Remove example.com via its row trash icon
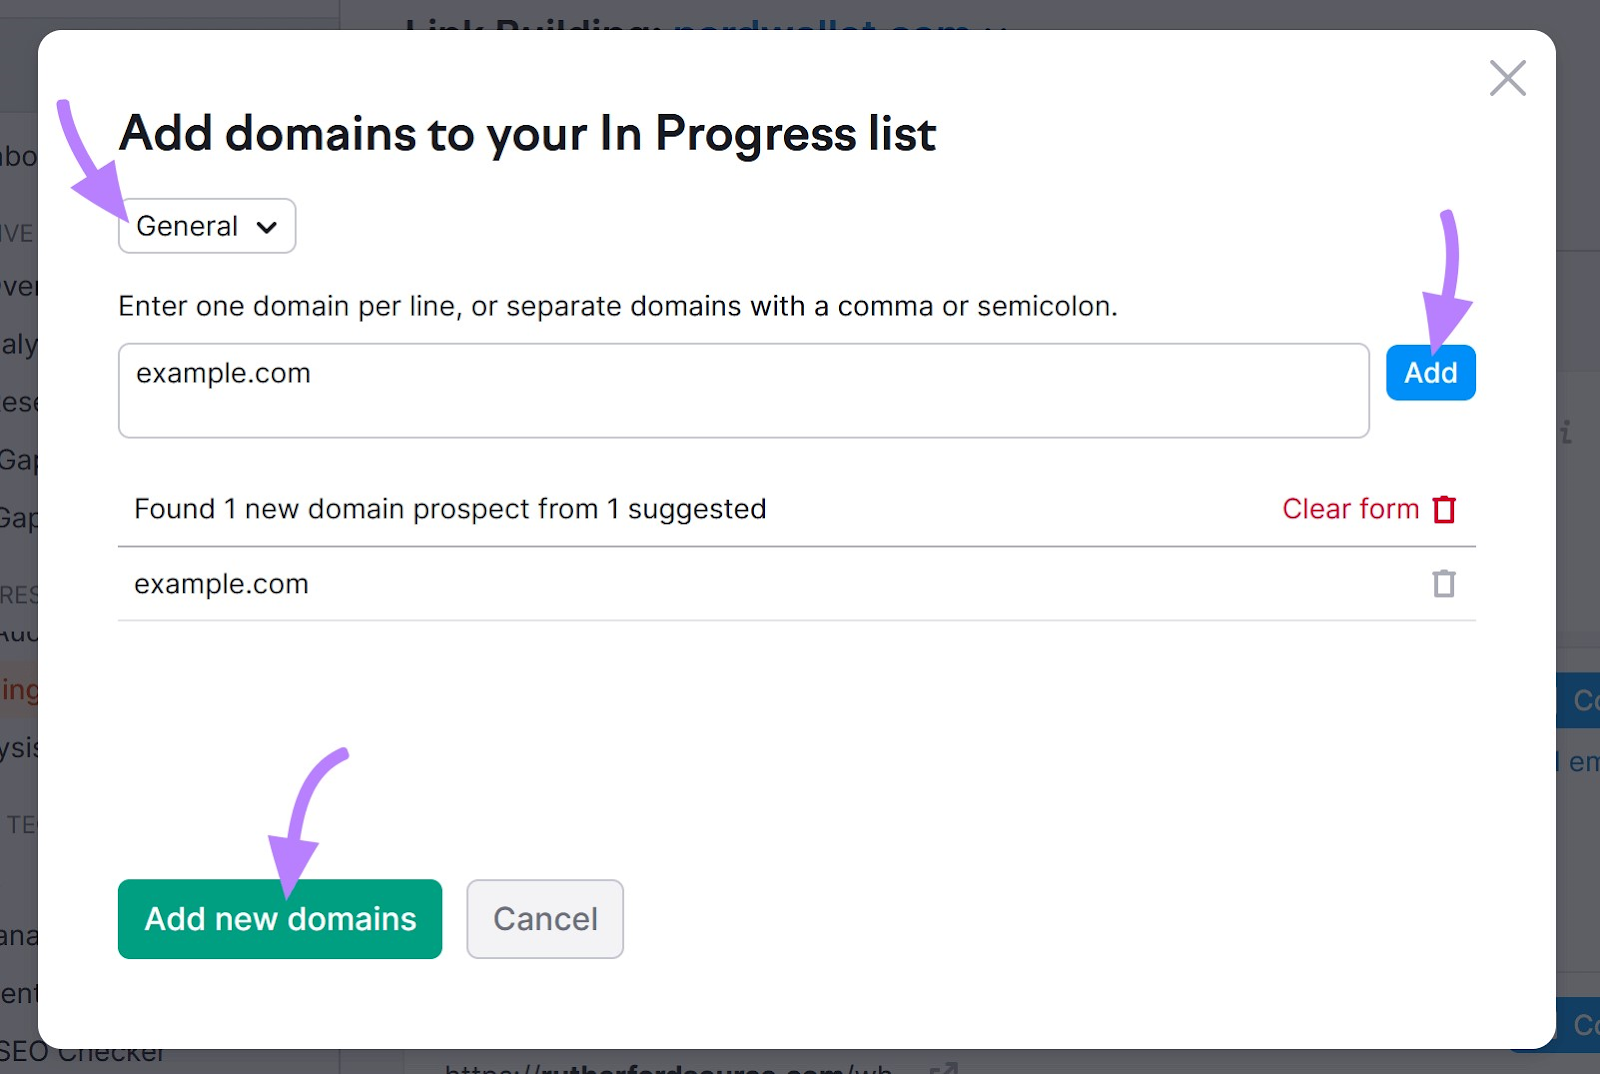 tap(1443, 583)
